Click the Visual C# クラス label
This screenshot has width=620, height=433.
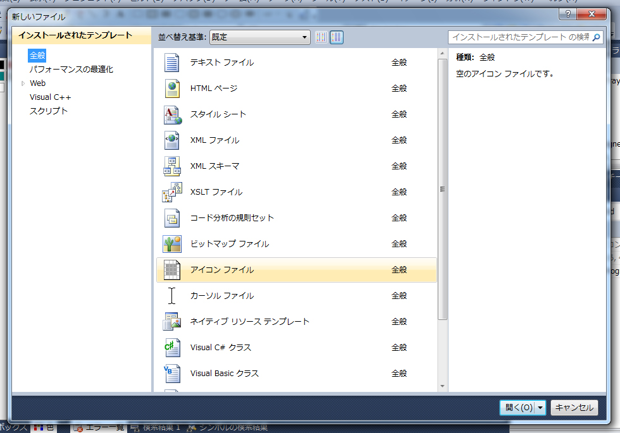(220, 348)
